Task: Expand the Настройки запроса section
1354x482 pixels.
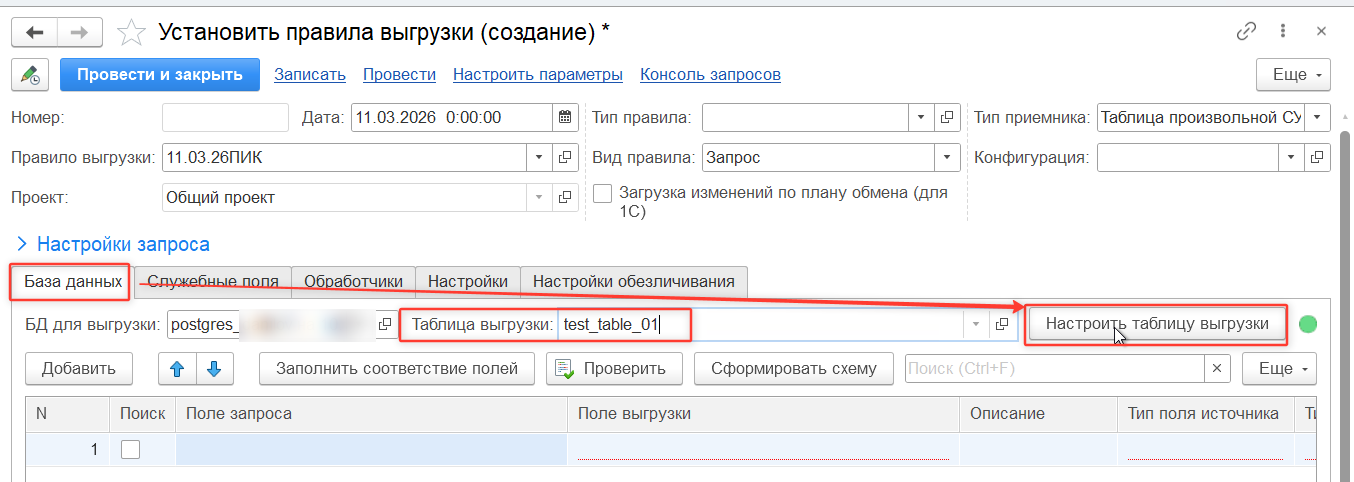Action: [22, 244]
